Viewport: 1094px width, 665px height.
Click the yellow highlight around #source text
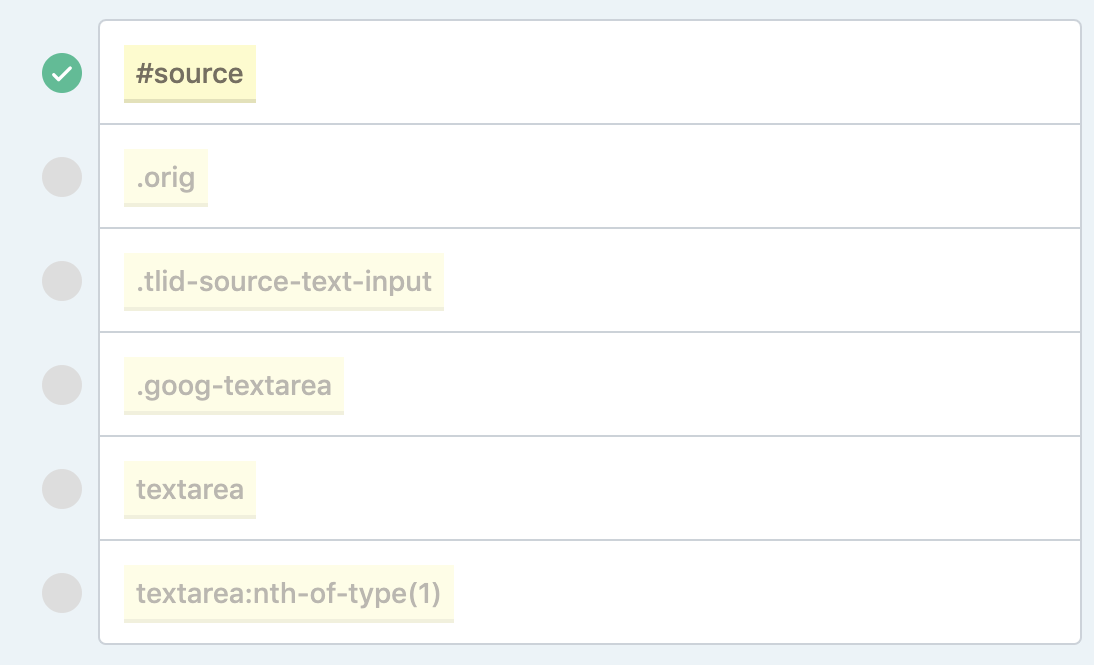coord(190,74)
